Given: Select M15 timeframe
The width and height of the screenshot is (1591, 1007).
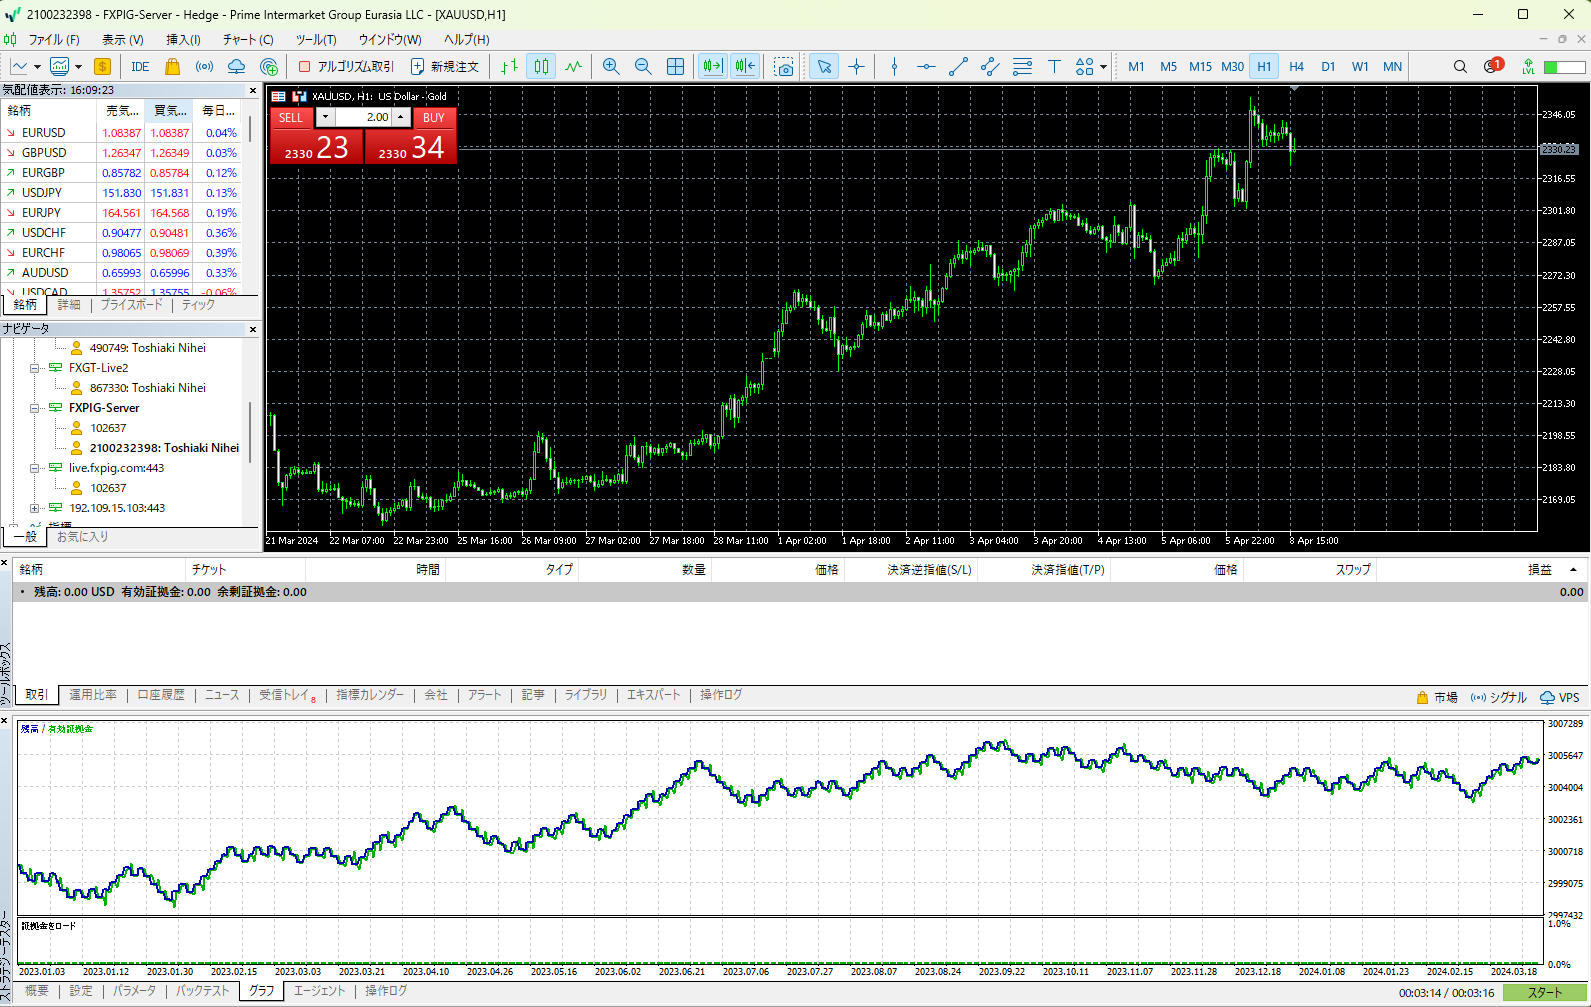Looking at the screenshot, I should (x=1200, y=67).
